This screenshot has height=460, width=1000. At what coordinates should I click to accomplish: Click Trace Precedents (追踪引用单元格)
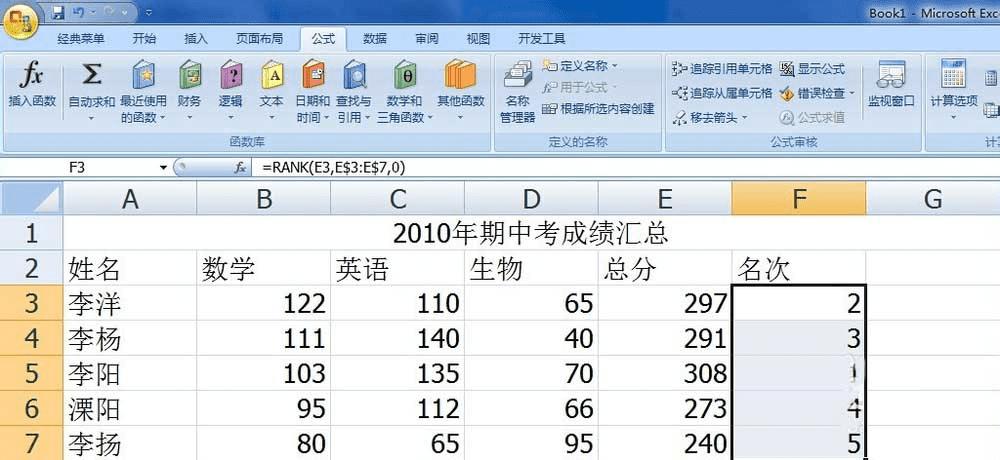point(722,68)
